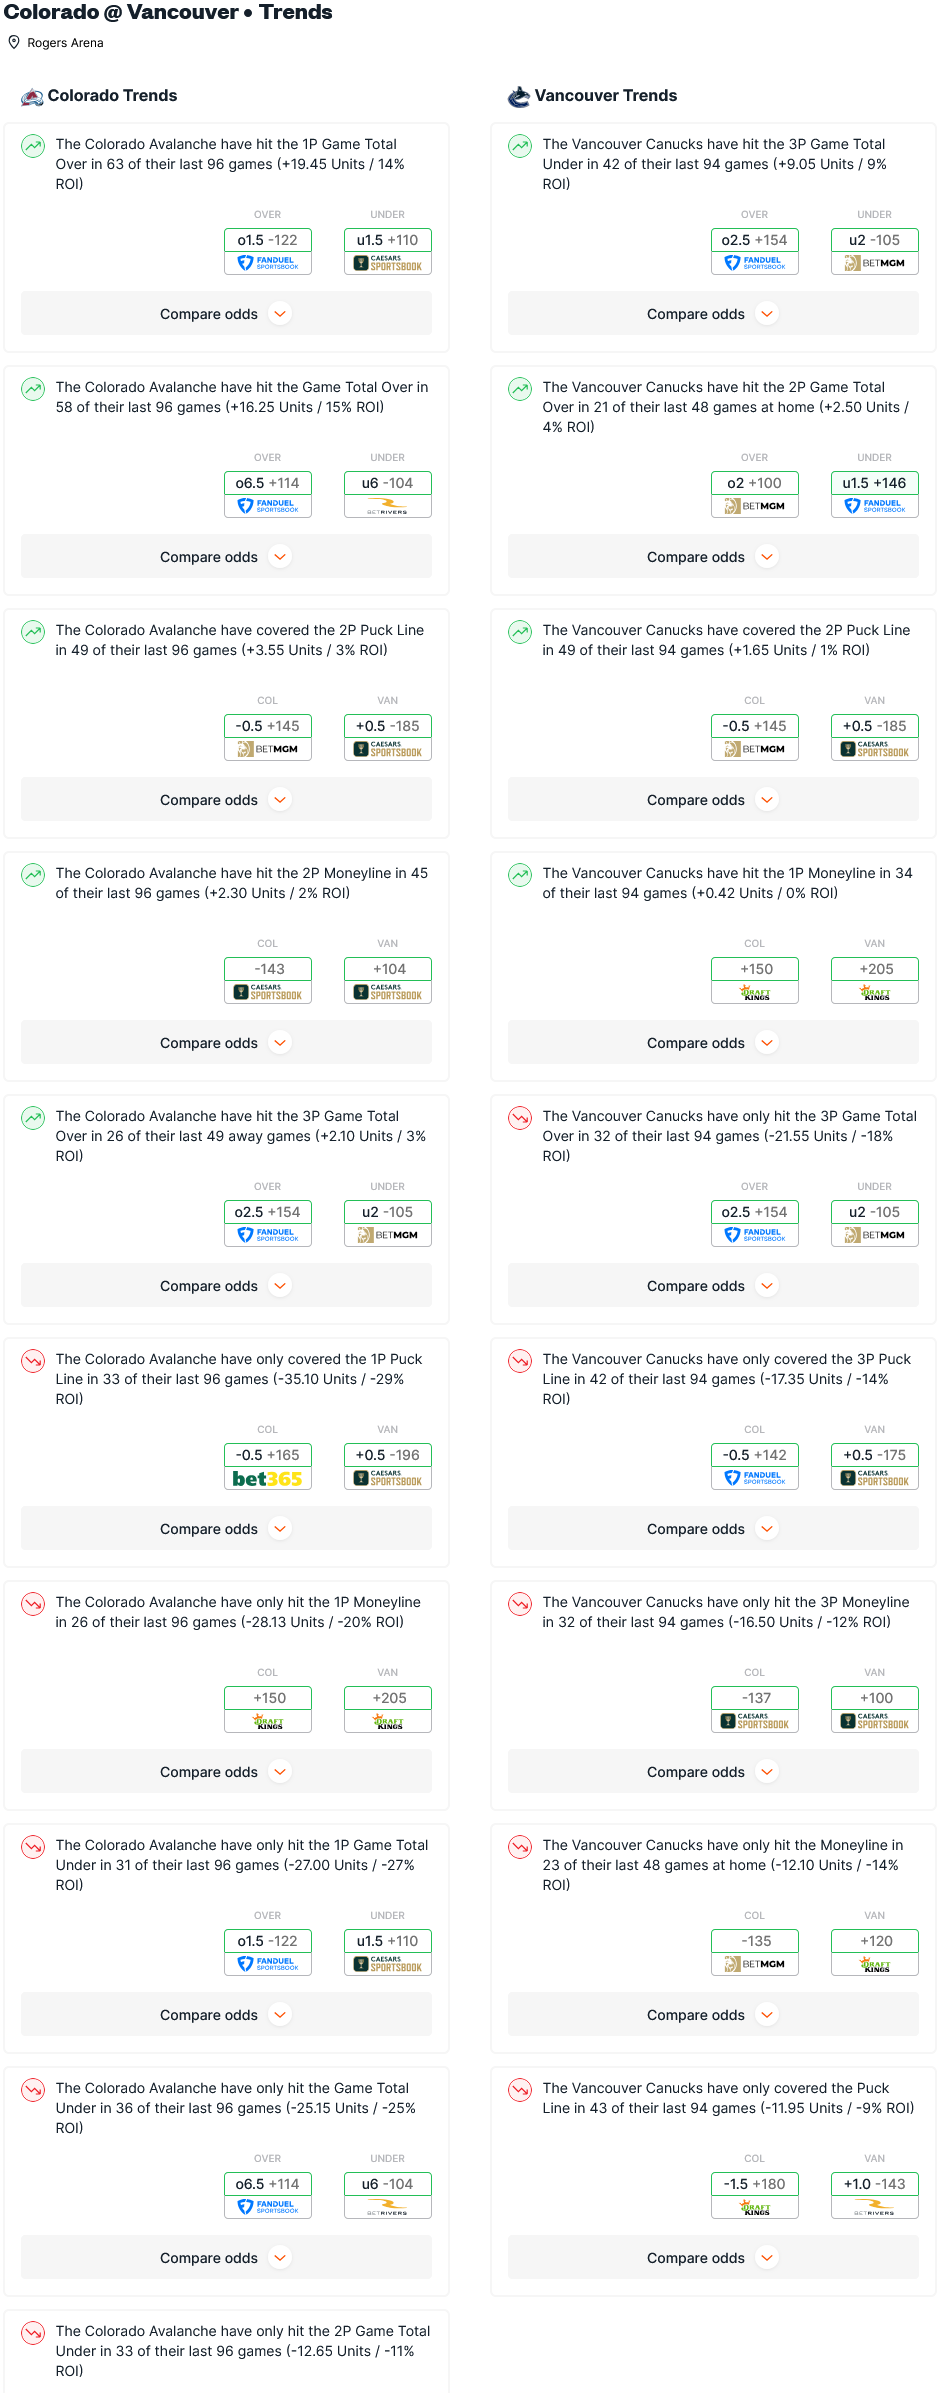Click the Vancouver Trends heading
This screenshot has width=941, height=2393.
[606, 96]
